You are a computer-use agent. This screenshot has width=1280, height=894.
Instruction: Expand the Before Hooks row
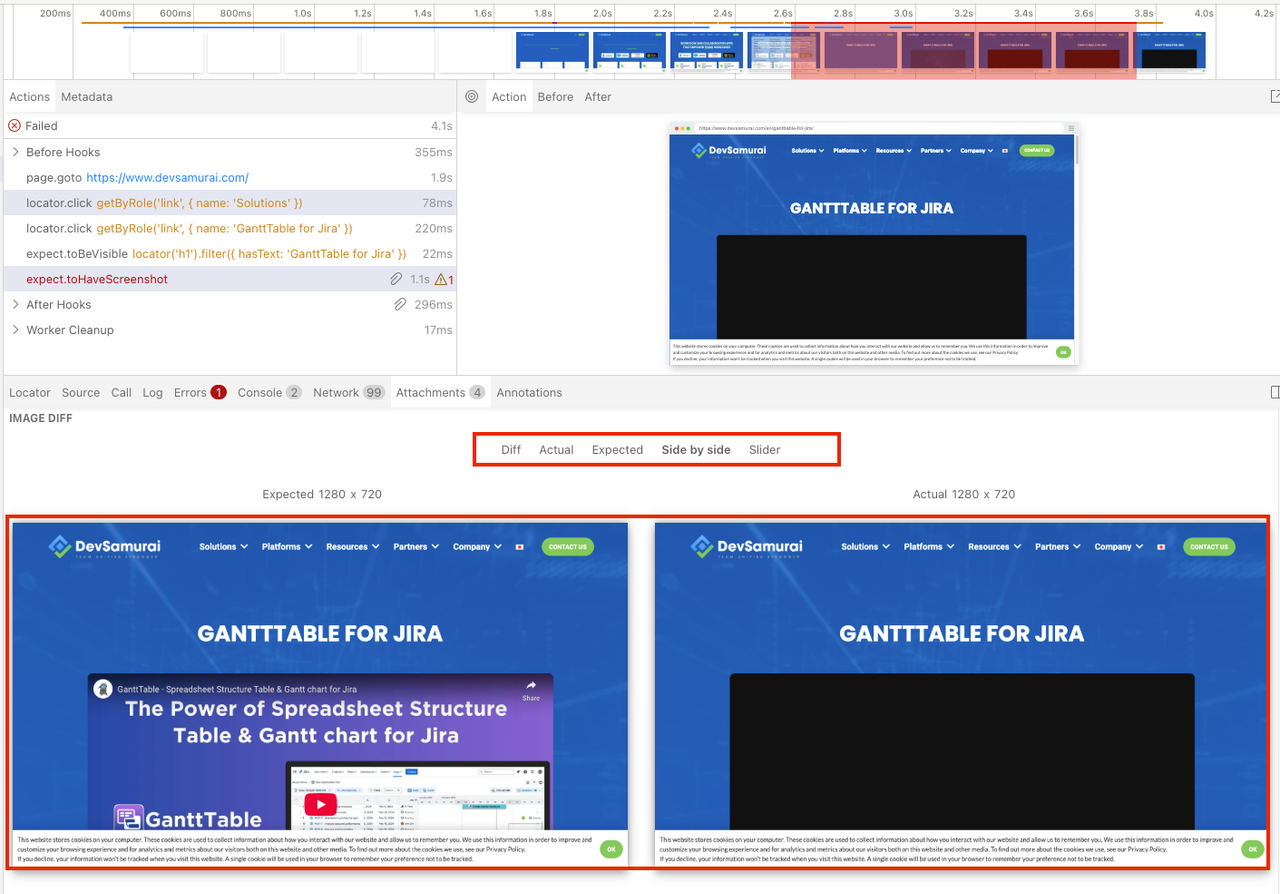[16, 152]
